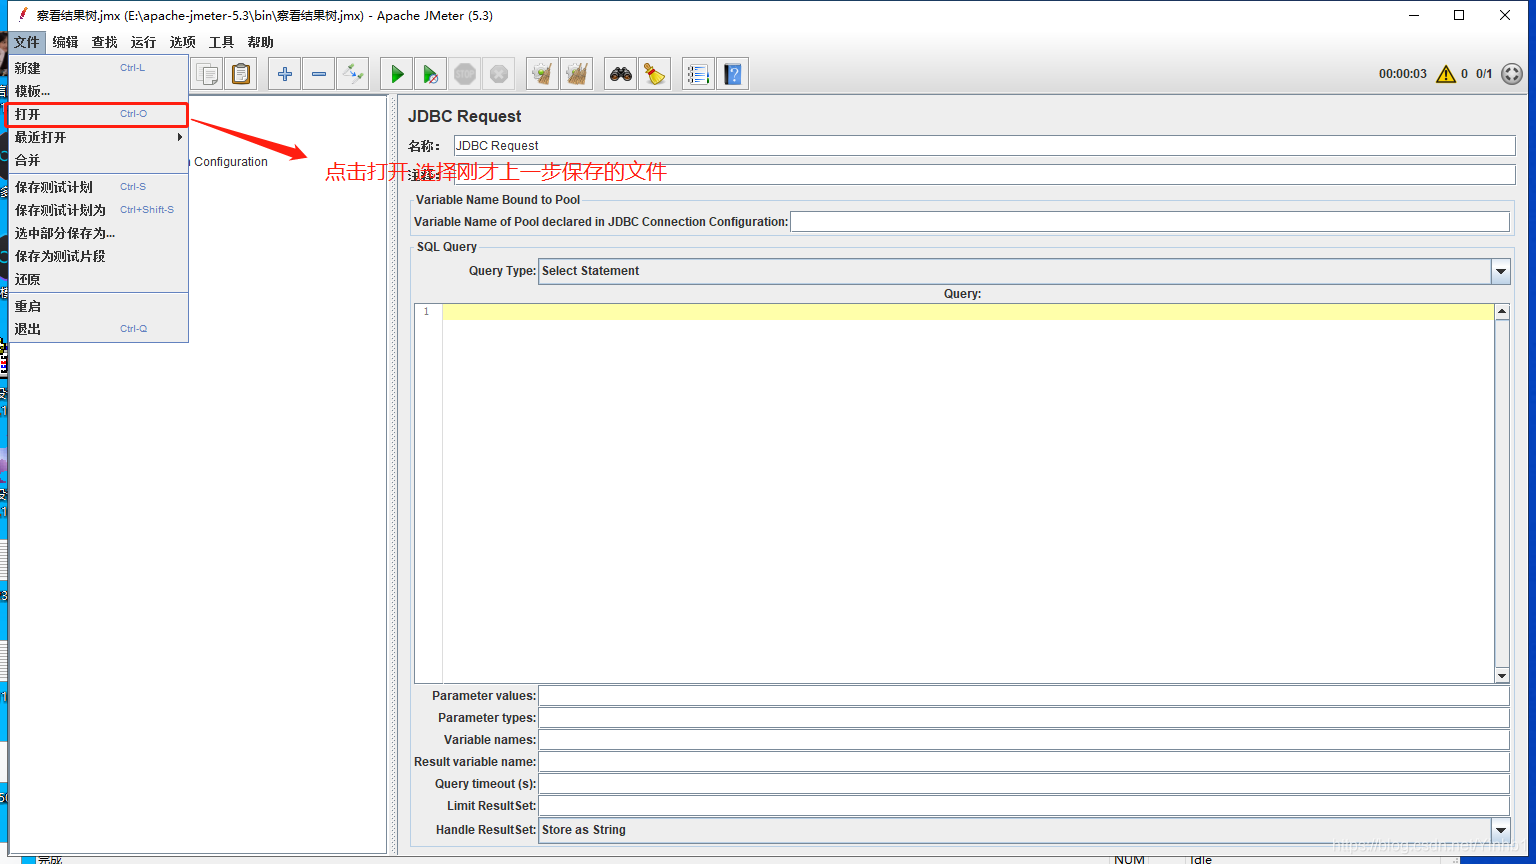Click the Variable Name of Pool field

[1149, 222]
